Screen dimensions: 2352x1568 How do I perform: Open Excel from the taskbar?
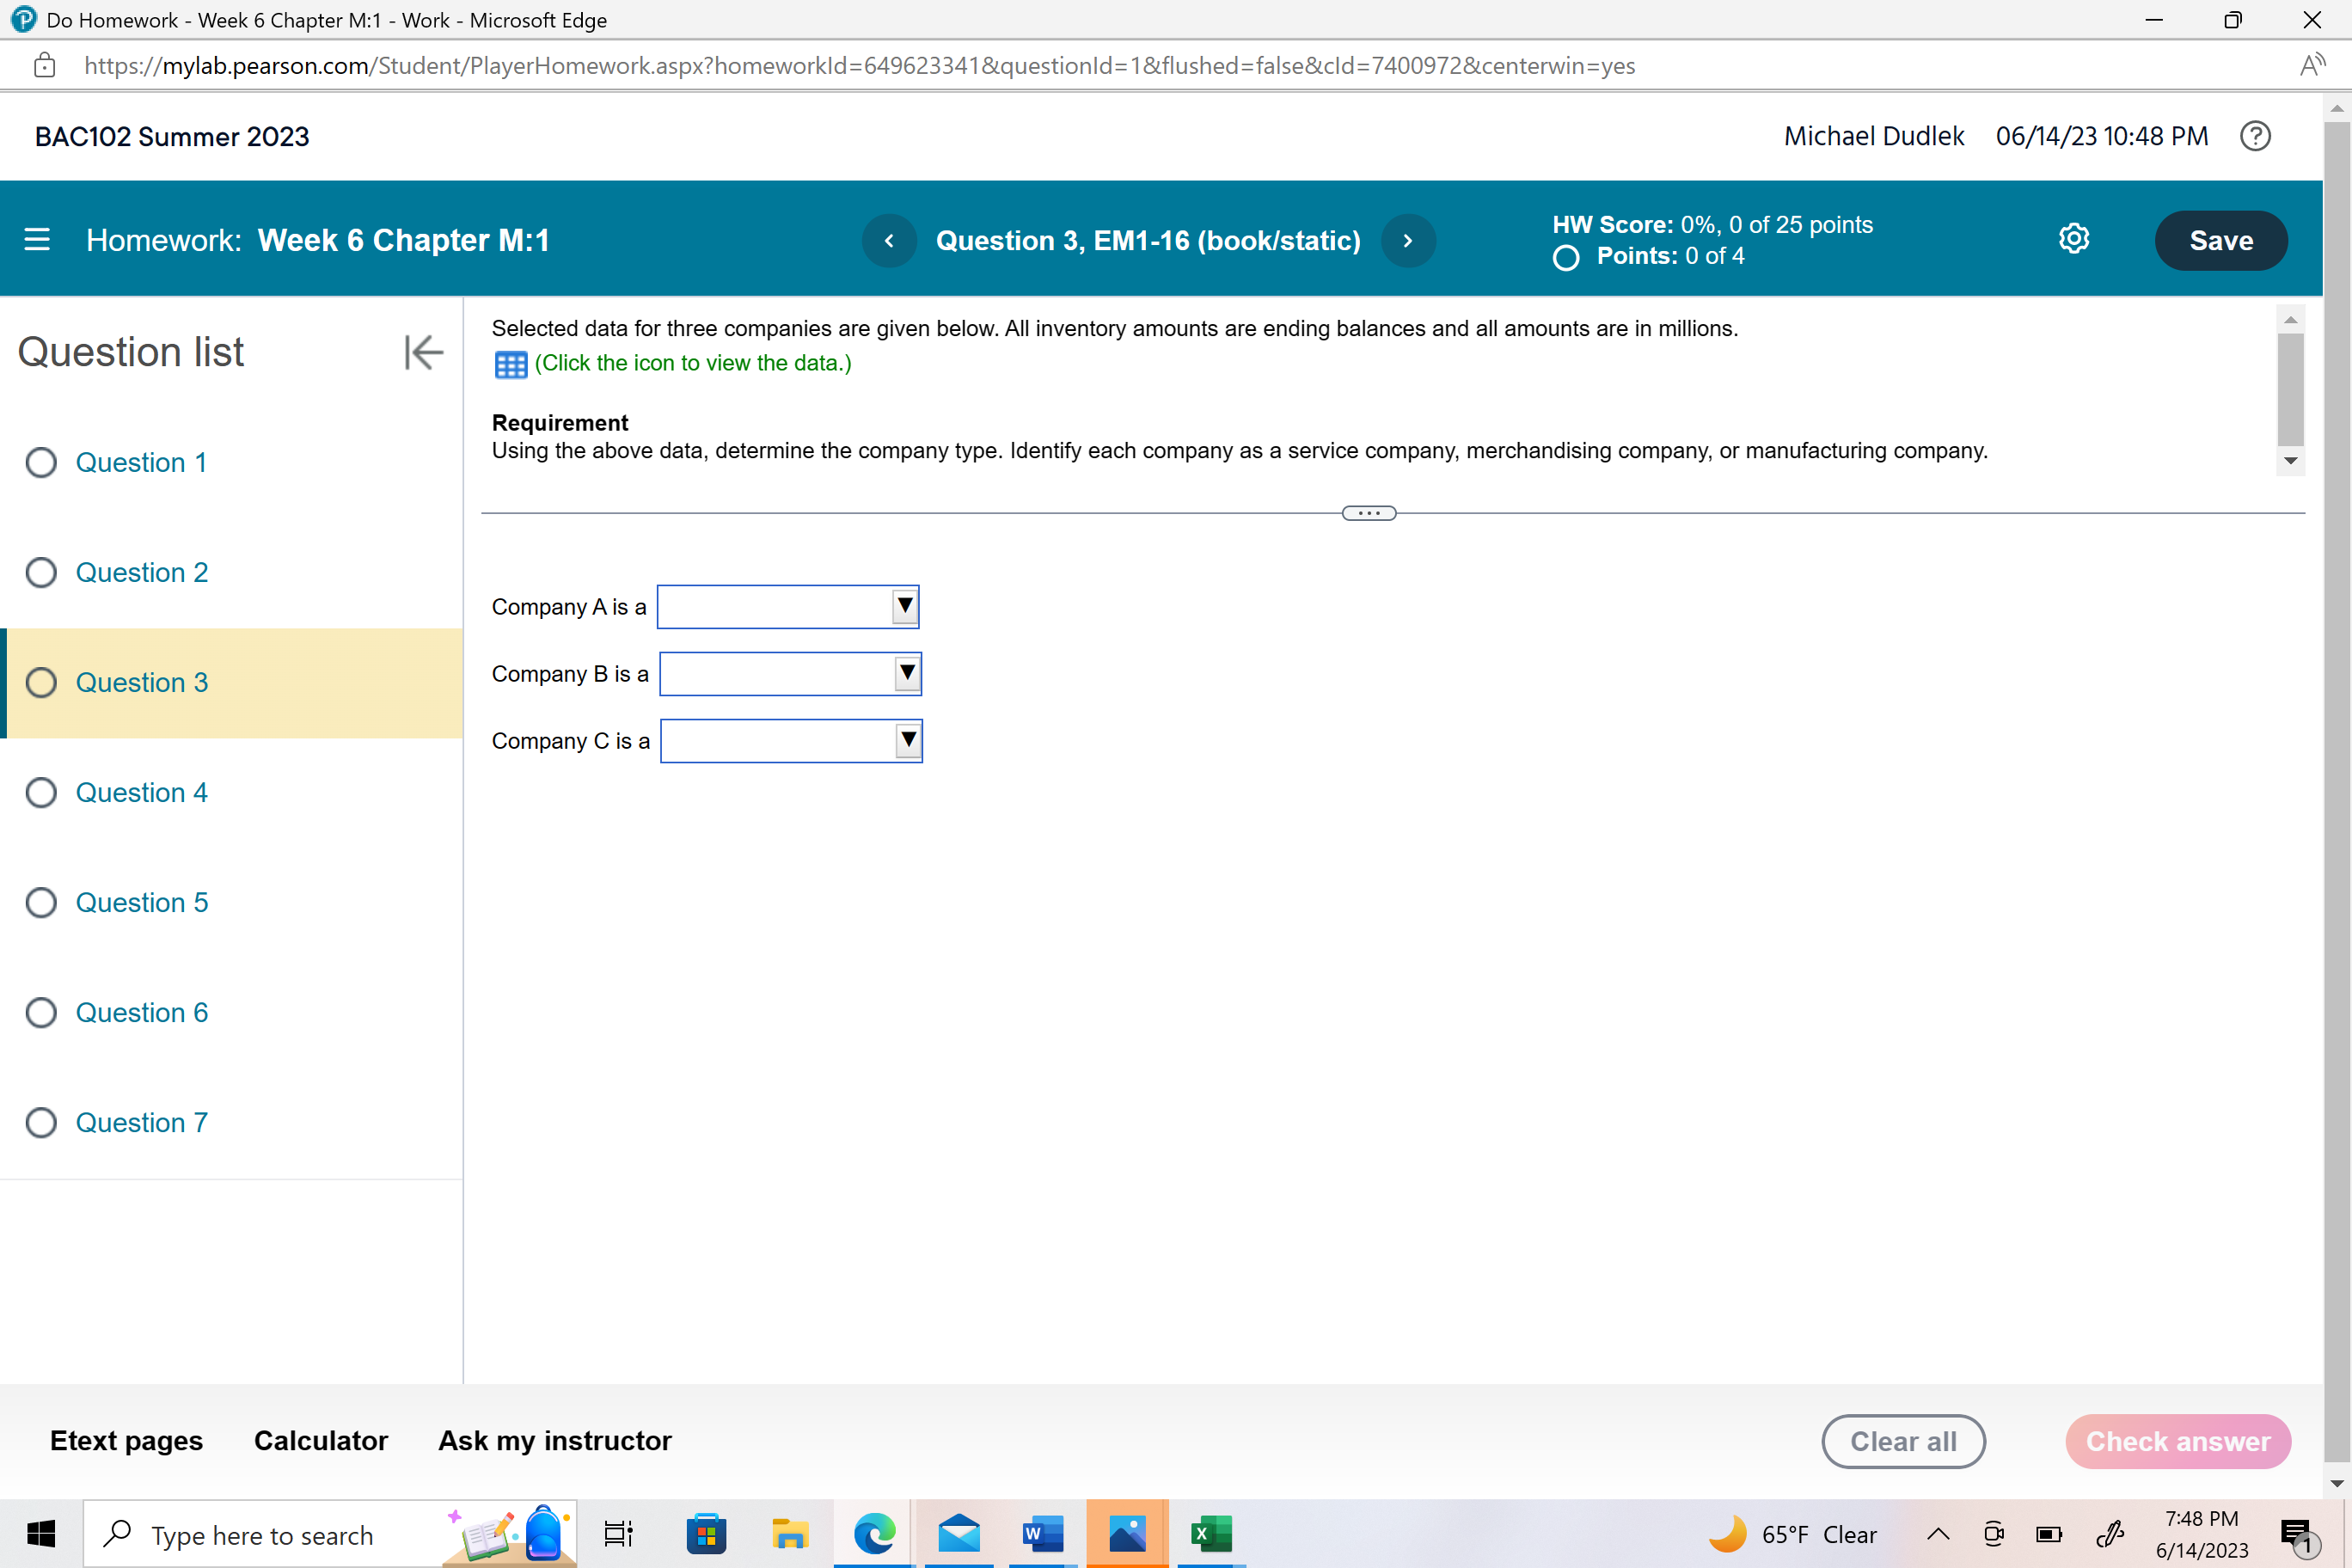click(x=1211, y=1533)
